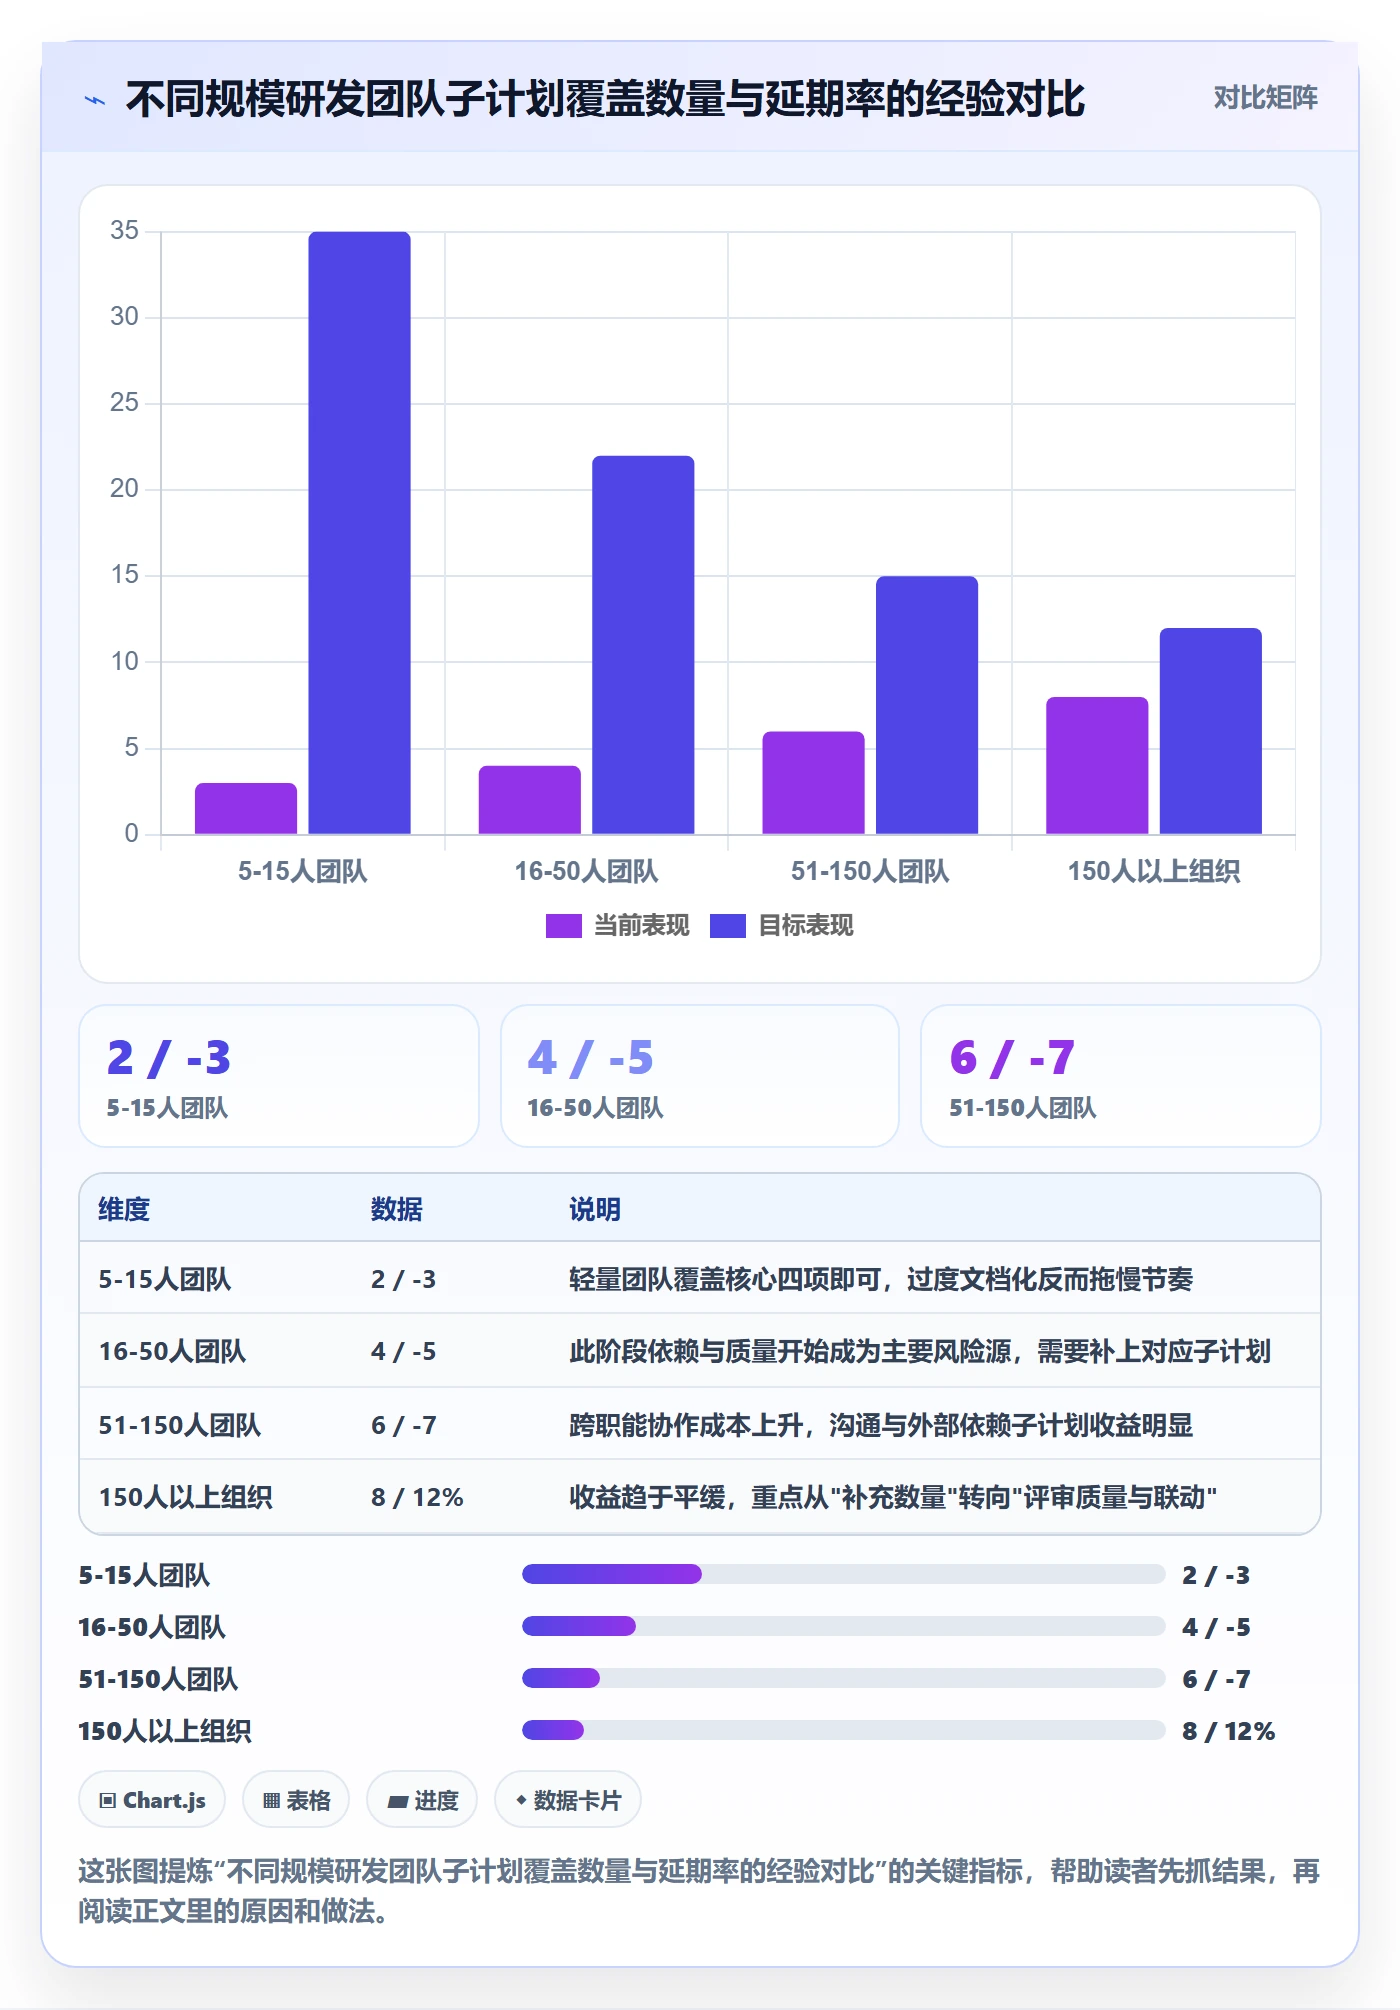
Task: Click the 150人以上组织 purple current bar
Action: coord(1097,765)
